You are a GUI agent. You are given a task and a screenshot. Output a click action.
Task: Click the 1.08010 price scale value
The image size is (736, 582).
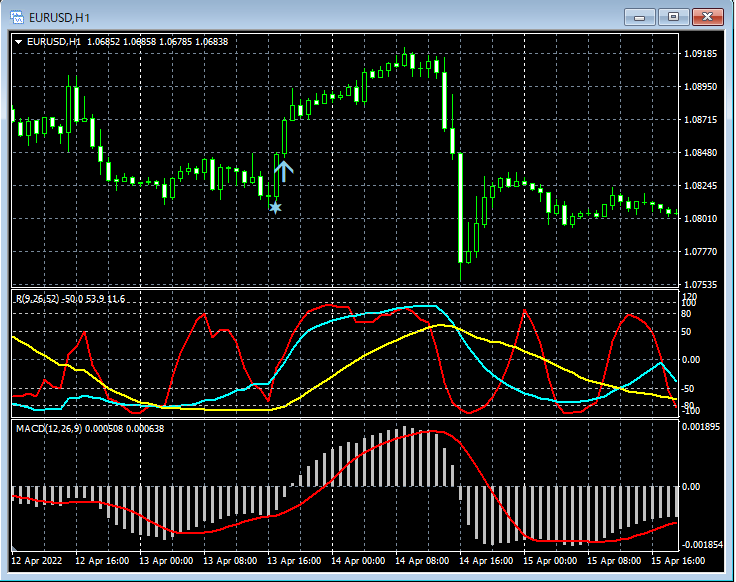click(700, 219)
